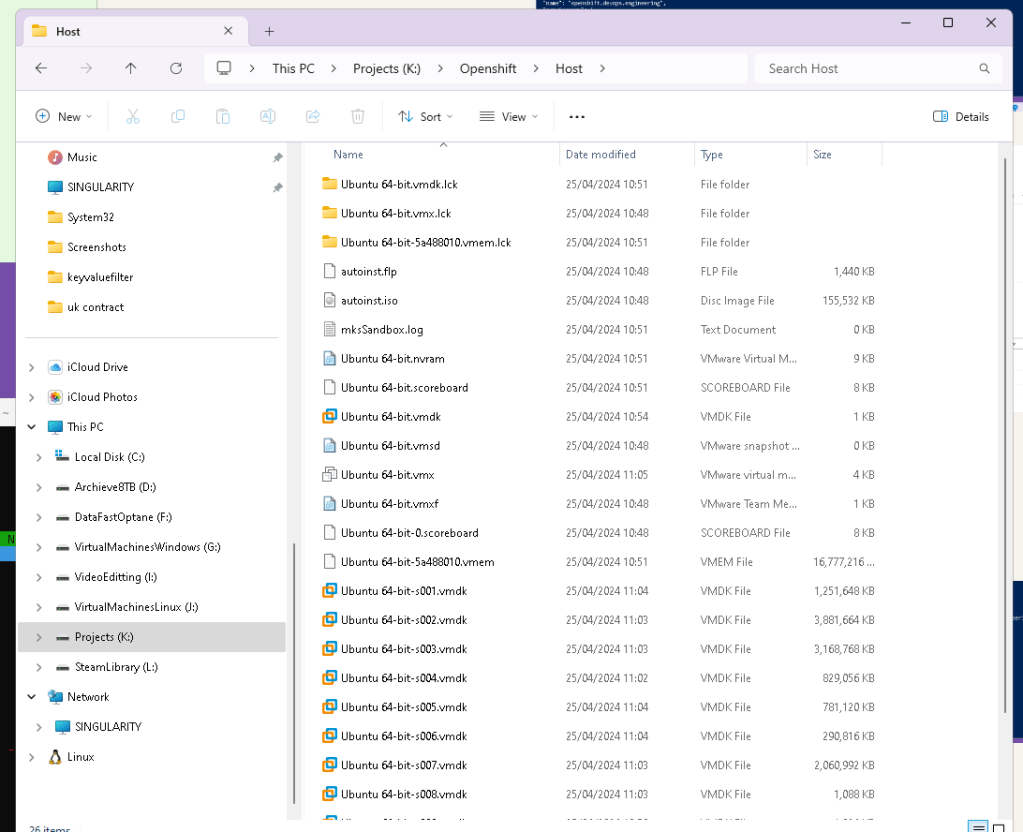Go back with the left arrow
Screen dimensions: 1023x832
click(41, 69)
